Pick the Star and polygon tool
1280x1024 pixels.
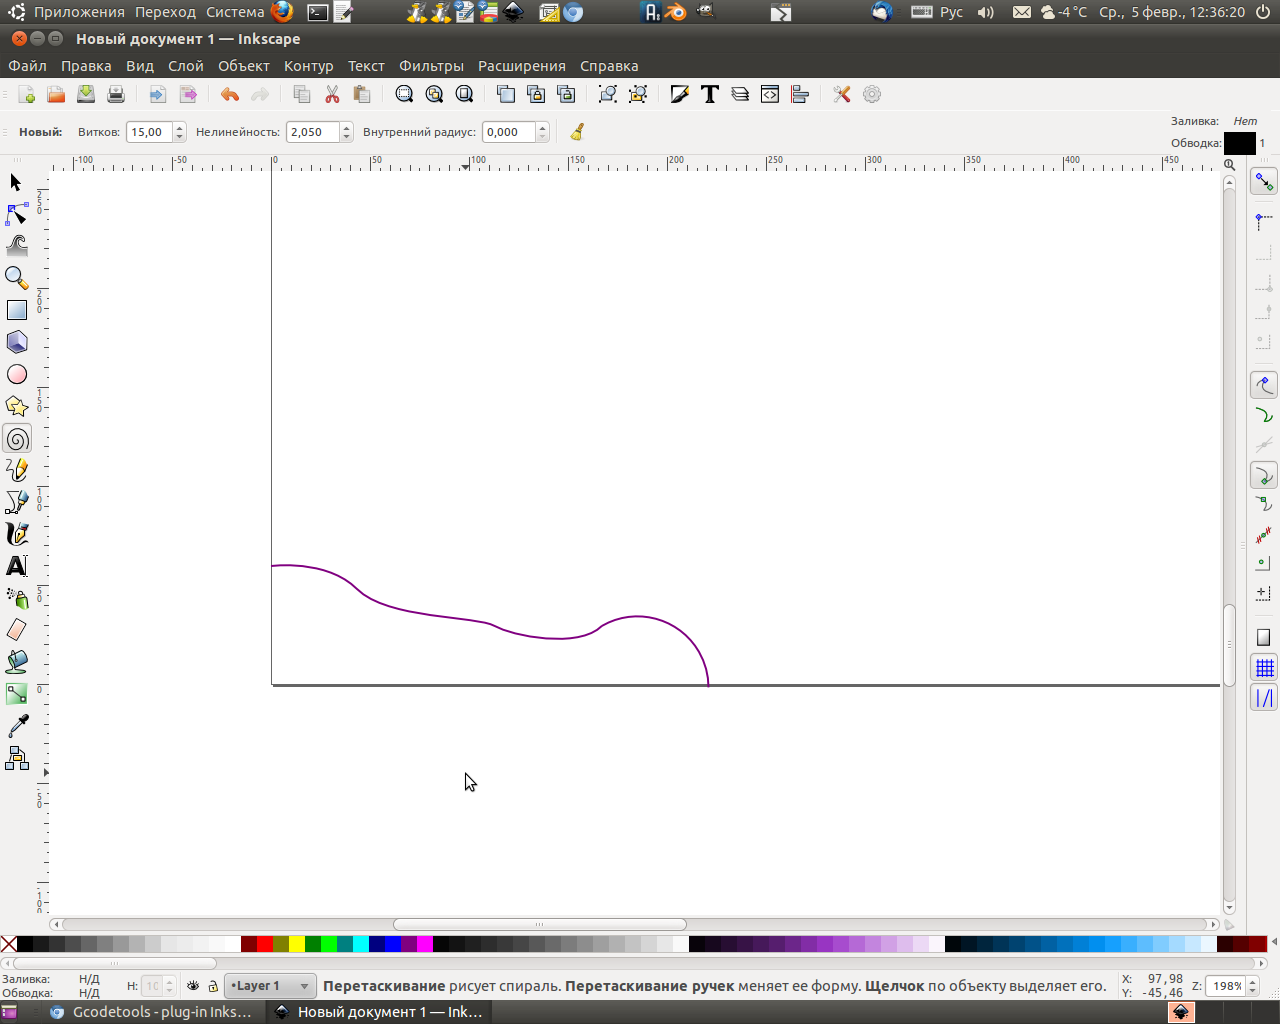point(16,406)
